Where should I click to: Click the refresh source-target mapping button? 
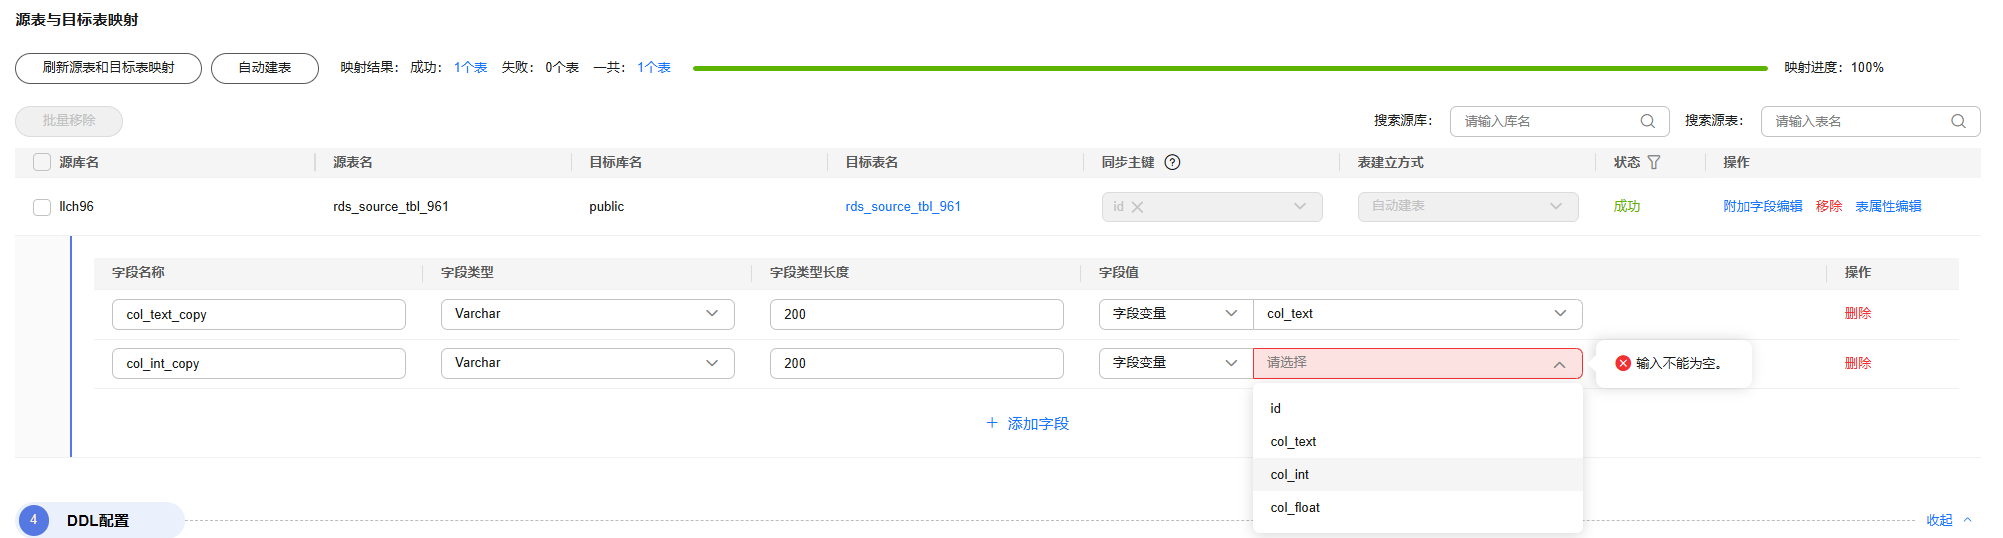point(108,68)
